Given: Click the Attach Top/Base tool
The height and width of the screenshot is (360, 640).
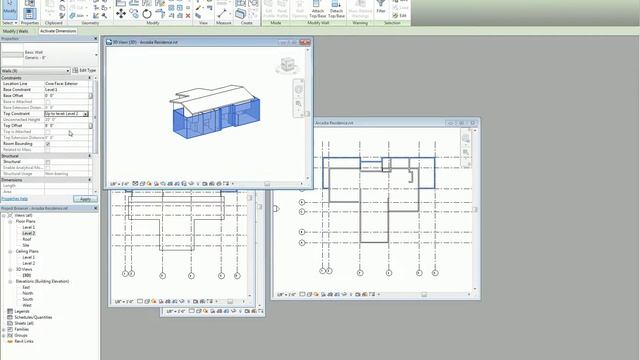Looking at the screenshot, I should point(318,9).
